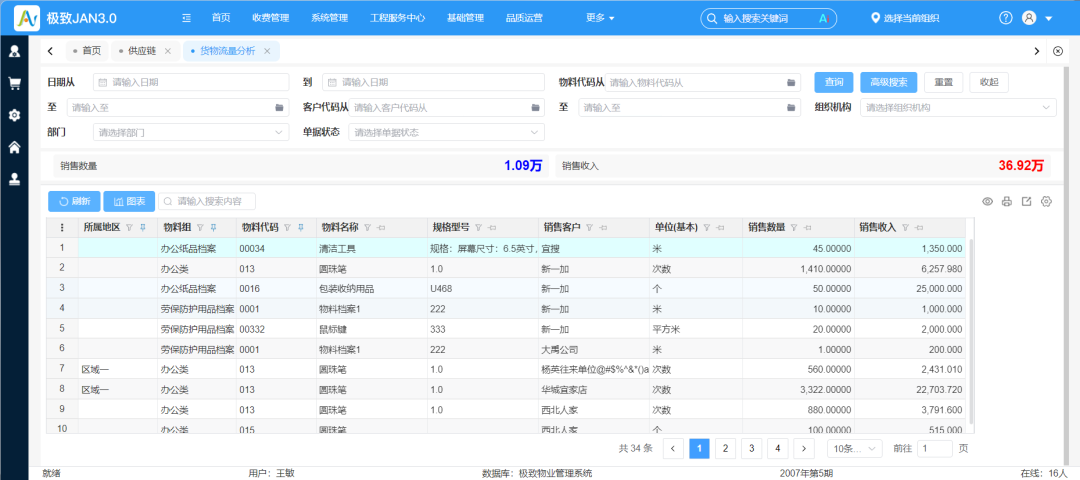Switch to the 供应链 tab
The height and width of the screenshot is (480, 1080).
145,51
